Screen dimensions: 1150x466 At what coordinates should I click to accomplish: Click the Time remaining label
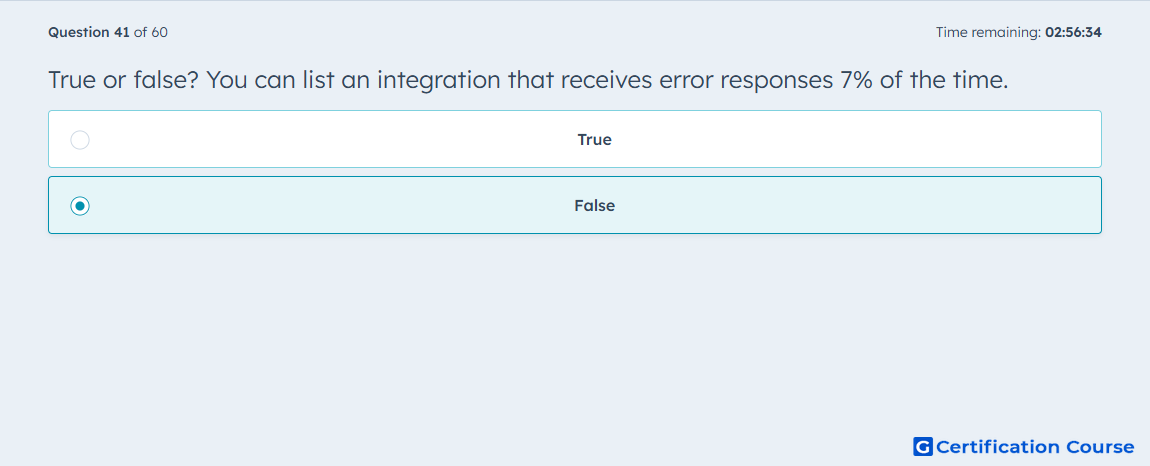tap(988, 32)
